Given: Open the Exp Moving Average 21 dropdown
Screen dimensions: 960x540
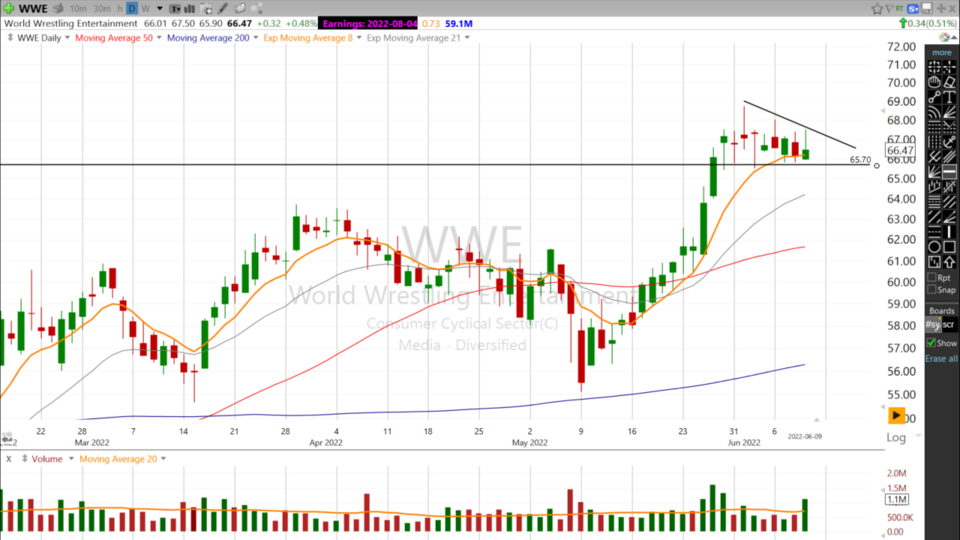Looking at the screenshot, I should click(x=467, y=38).
